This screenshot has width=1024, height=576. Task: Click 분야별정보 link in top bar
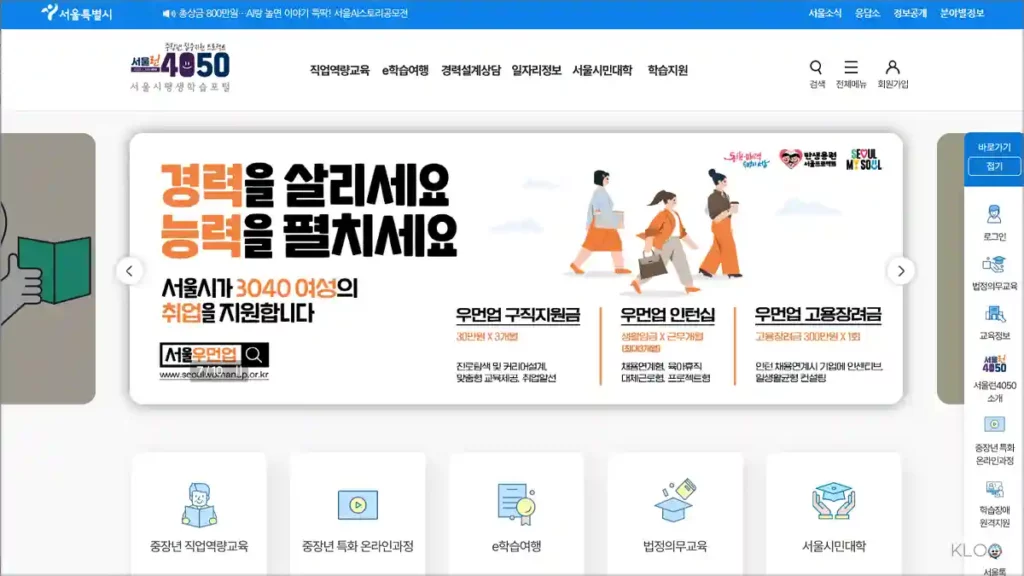click(962, 13)
